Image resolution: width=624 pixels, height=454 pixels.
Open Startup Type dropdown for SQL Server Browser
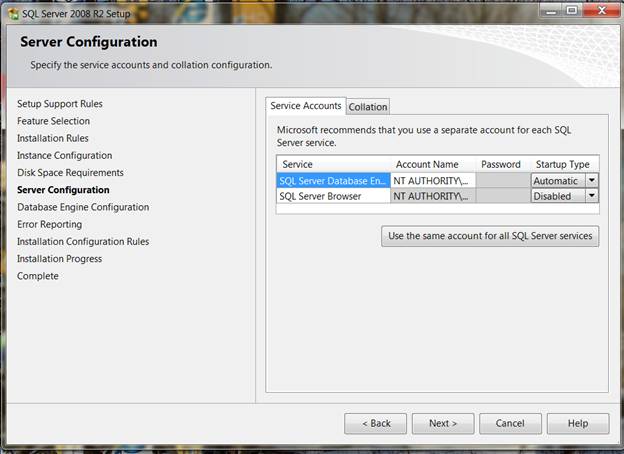tap(591, 196)
